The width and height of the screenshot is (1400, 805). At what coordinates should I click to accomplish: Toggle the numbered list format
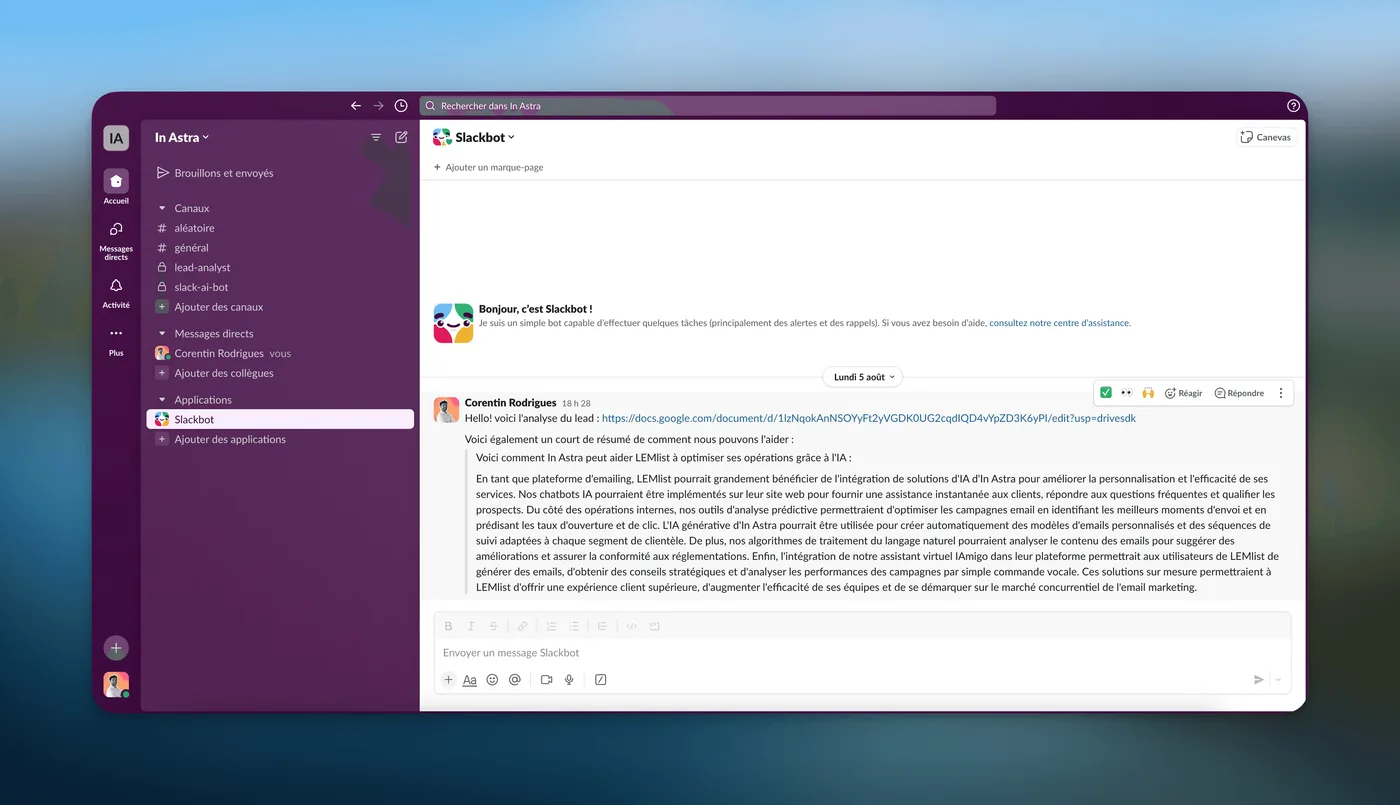click(551, 626)
